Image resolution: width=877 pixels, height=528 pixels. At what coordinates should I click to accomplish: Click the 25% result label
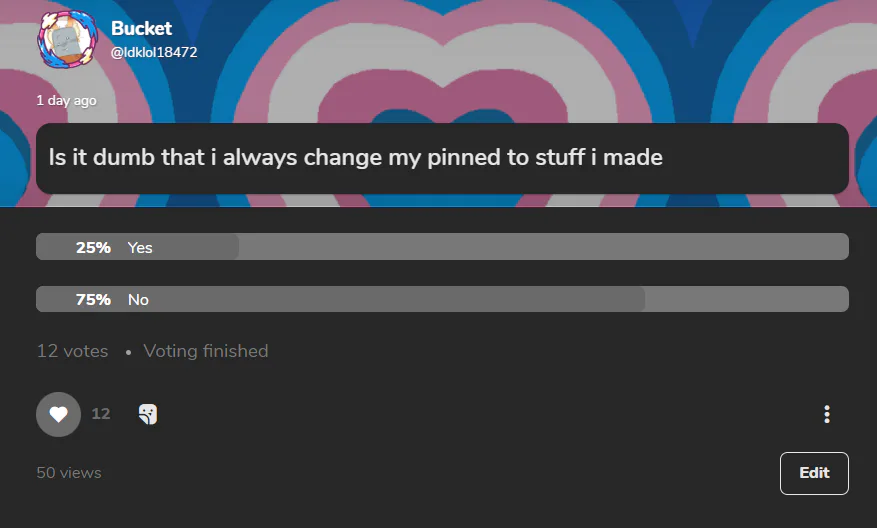pos(93,247)
